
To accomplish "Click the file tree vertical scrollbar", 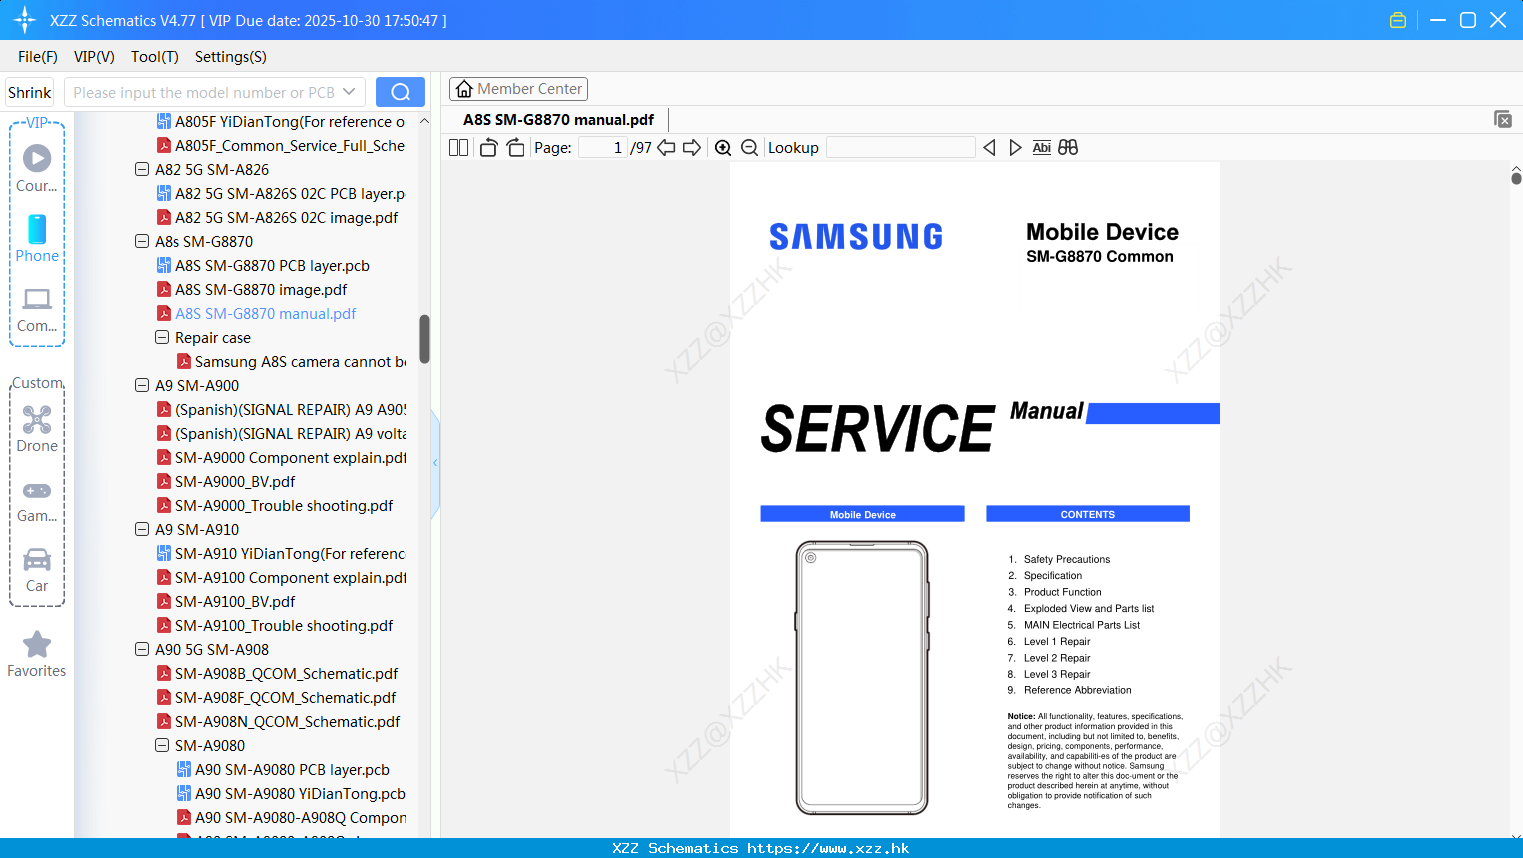I will [424, 340].
